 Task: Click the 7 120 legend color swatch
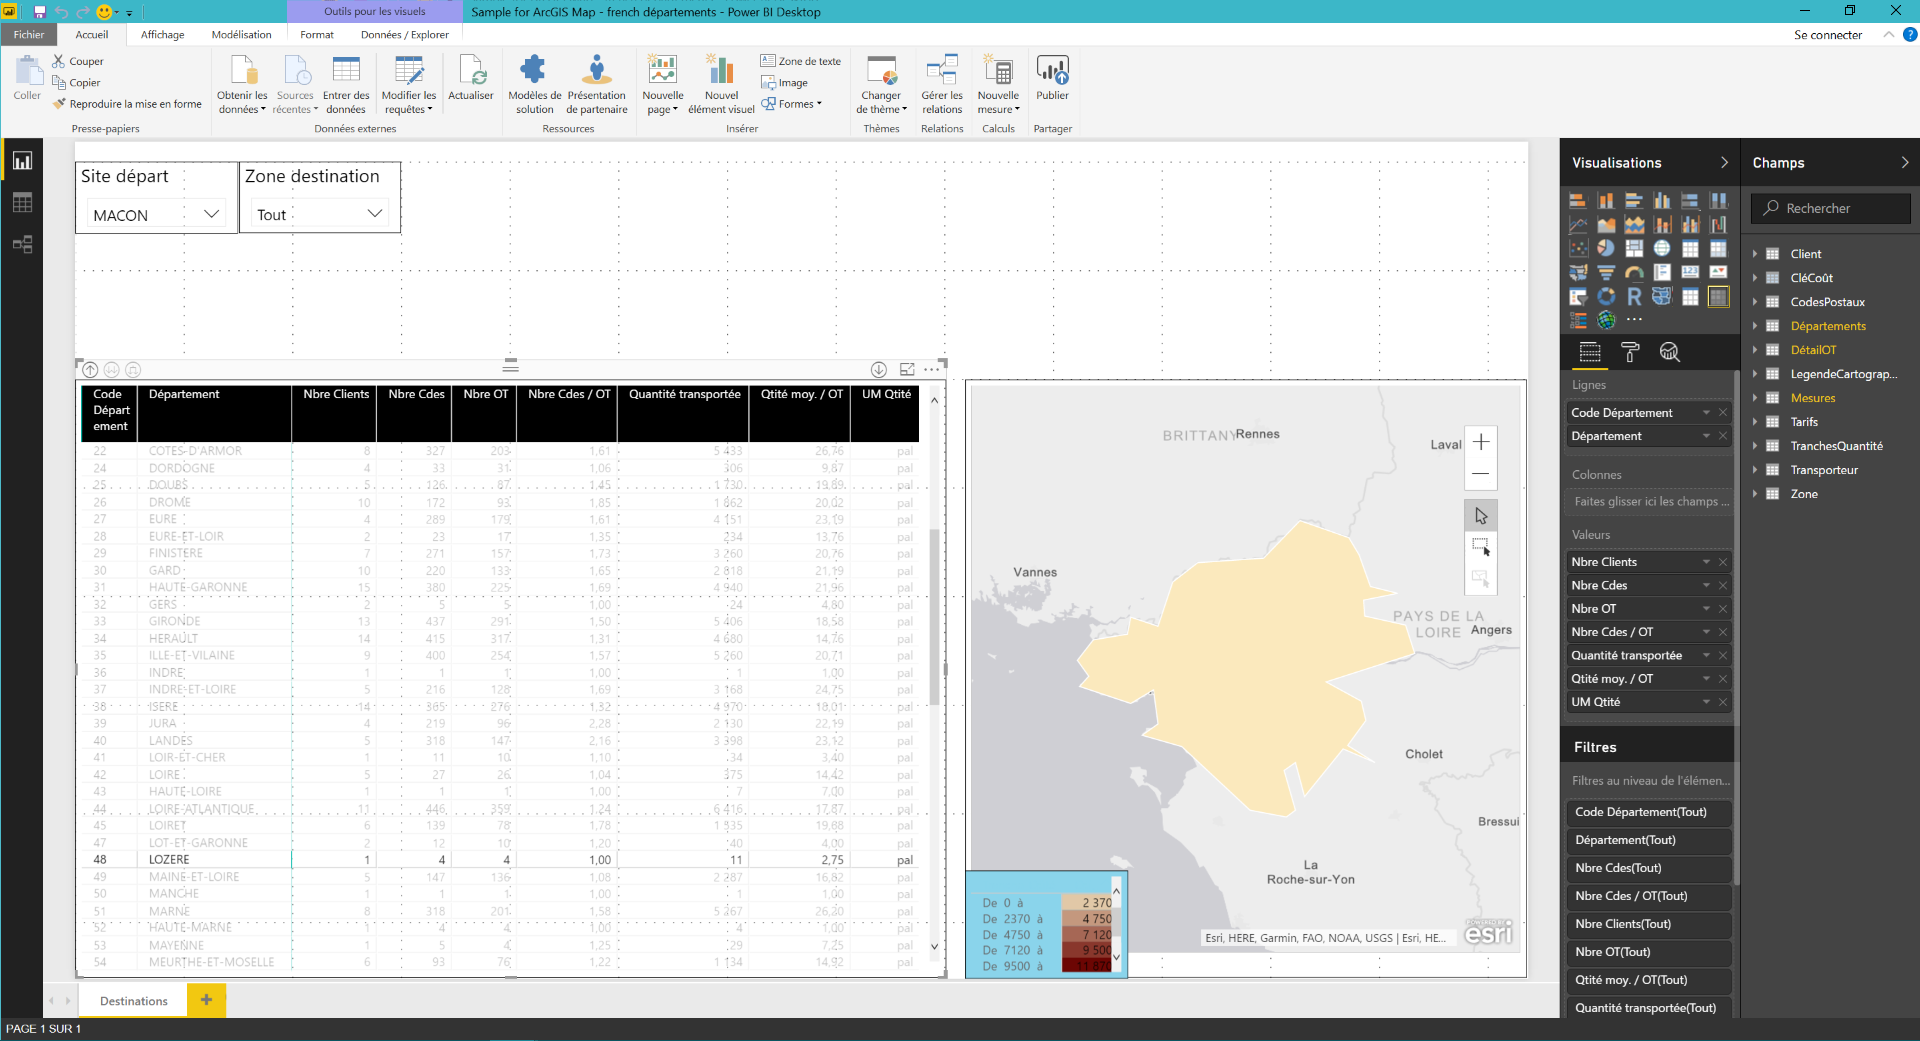(x=1087, y=934)
